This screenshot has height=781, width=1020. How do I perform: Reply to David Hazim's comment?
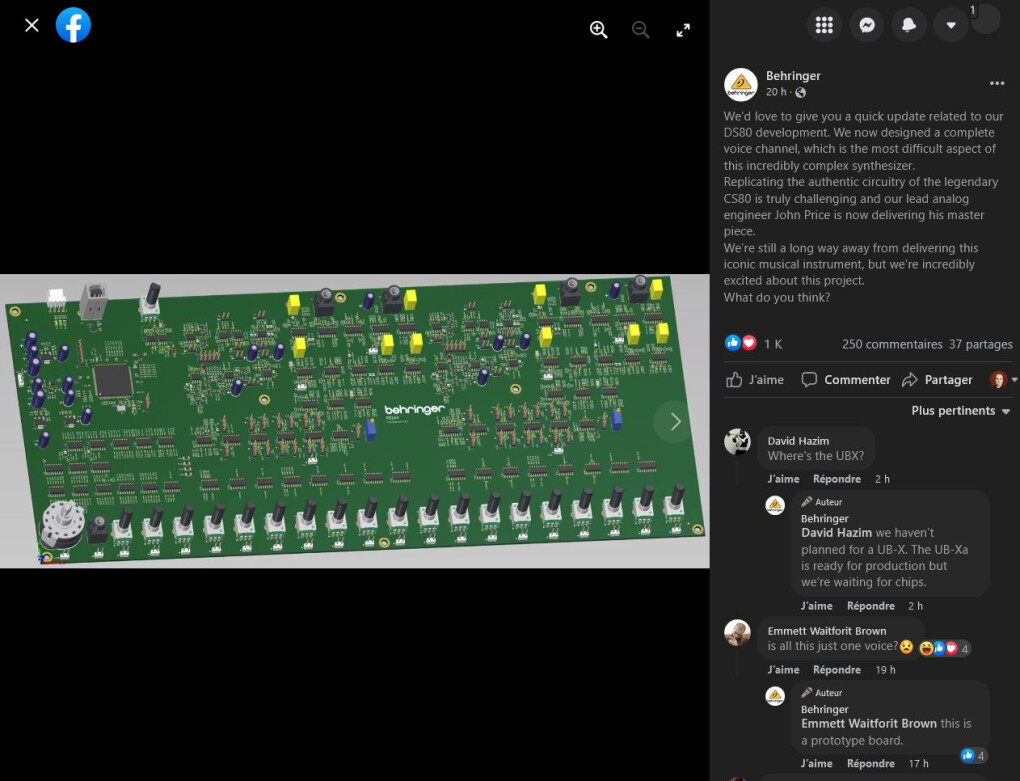coord(837,479)
